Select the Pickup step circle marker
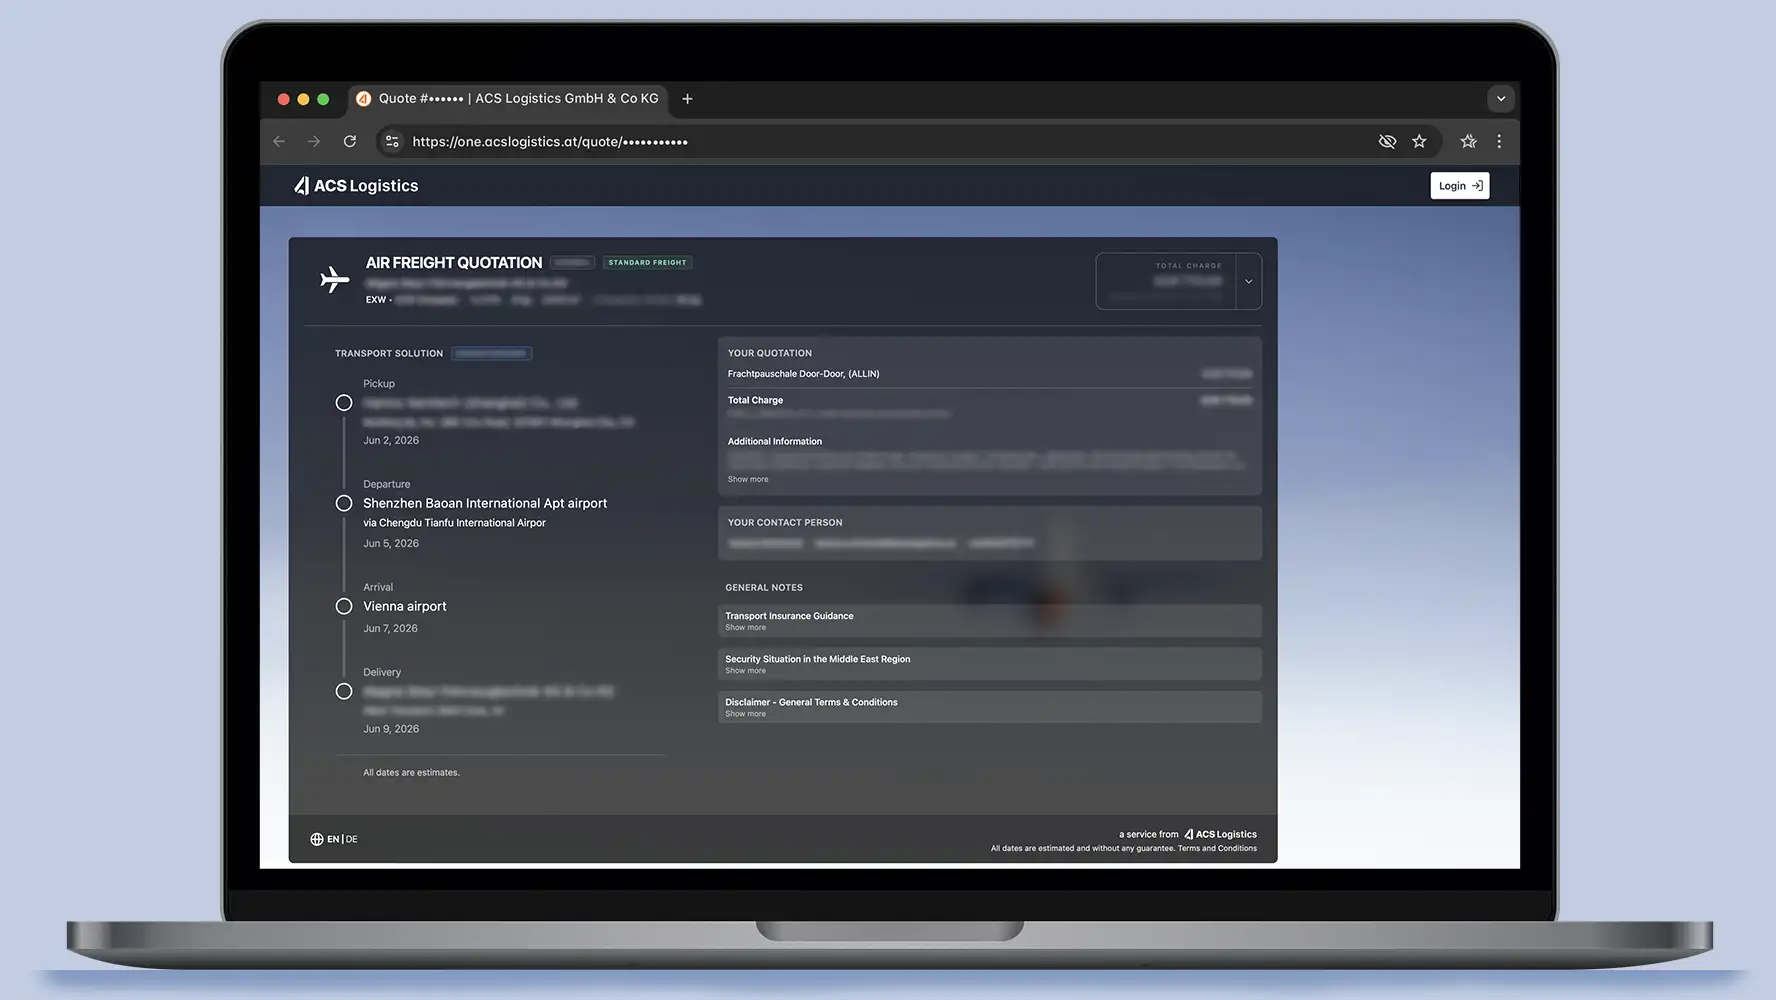 [x=344, y=403]
